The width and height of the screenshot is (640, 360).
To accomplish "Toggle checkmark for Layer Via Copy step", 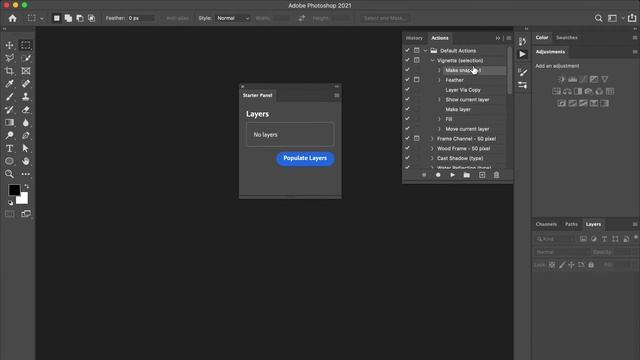I will [x=407, y=90].
